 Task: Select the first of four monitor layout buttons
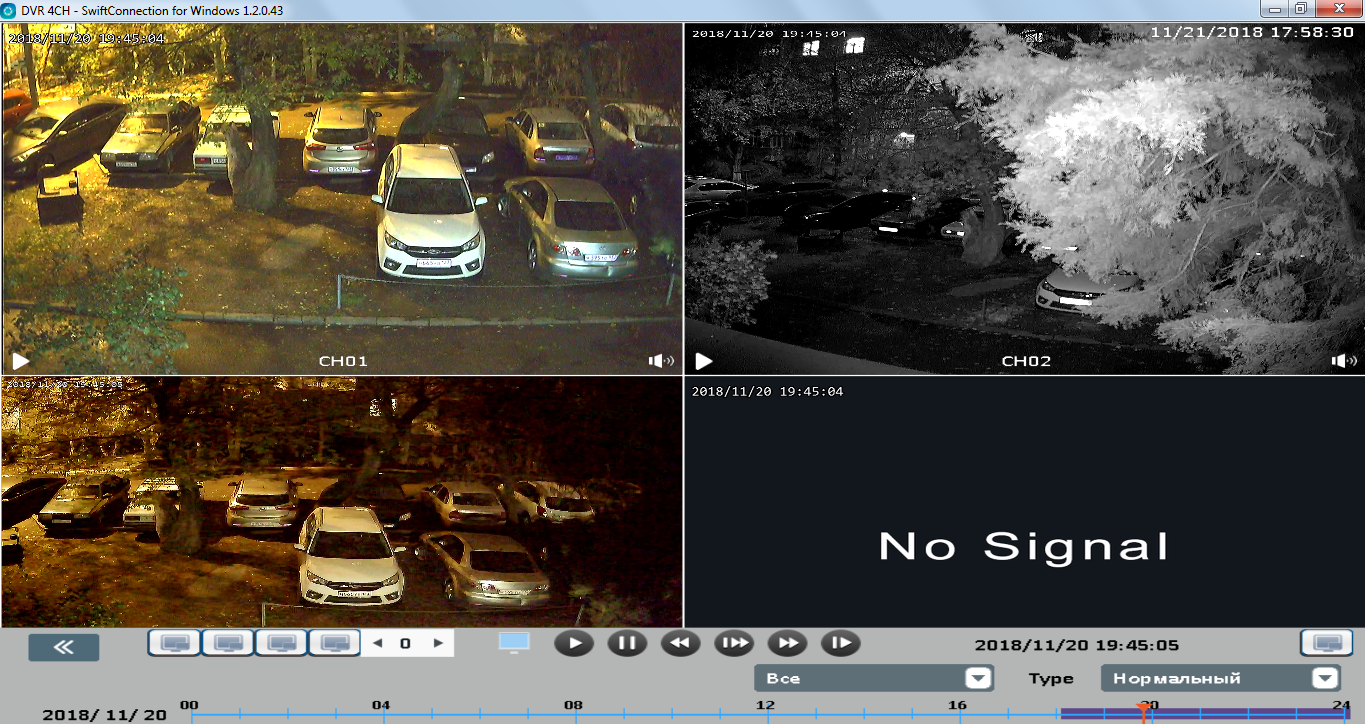[x=174, y=643]
